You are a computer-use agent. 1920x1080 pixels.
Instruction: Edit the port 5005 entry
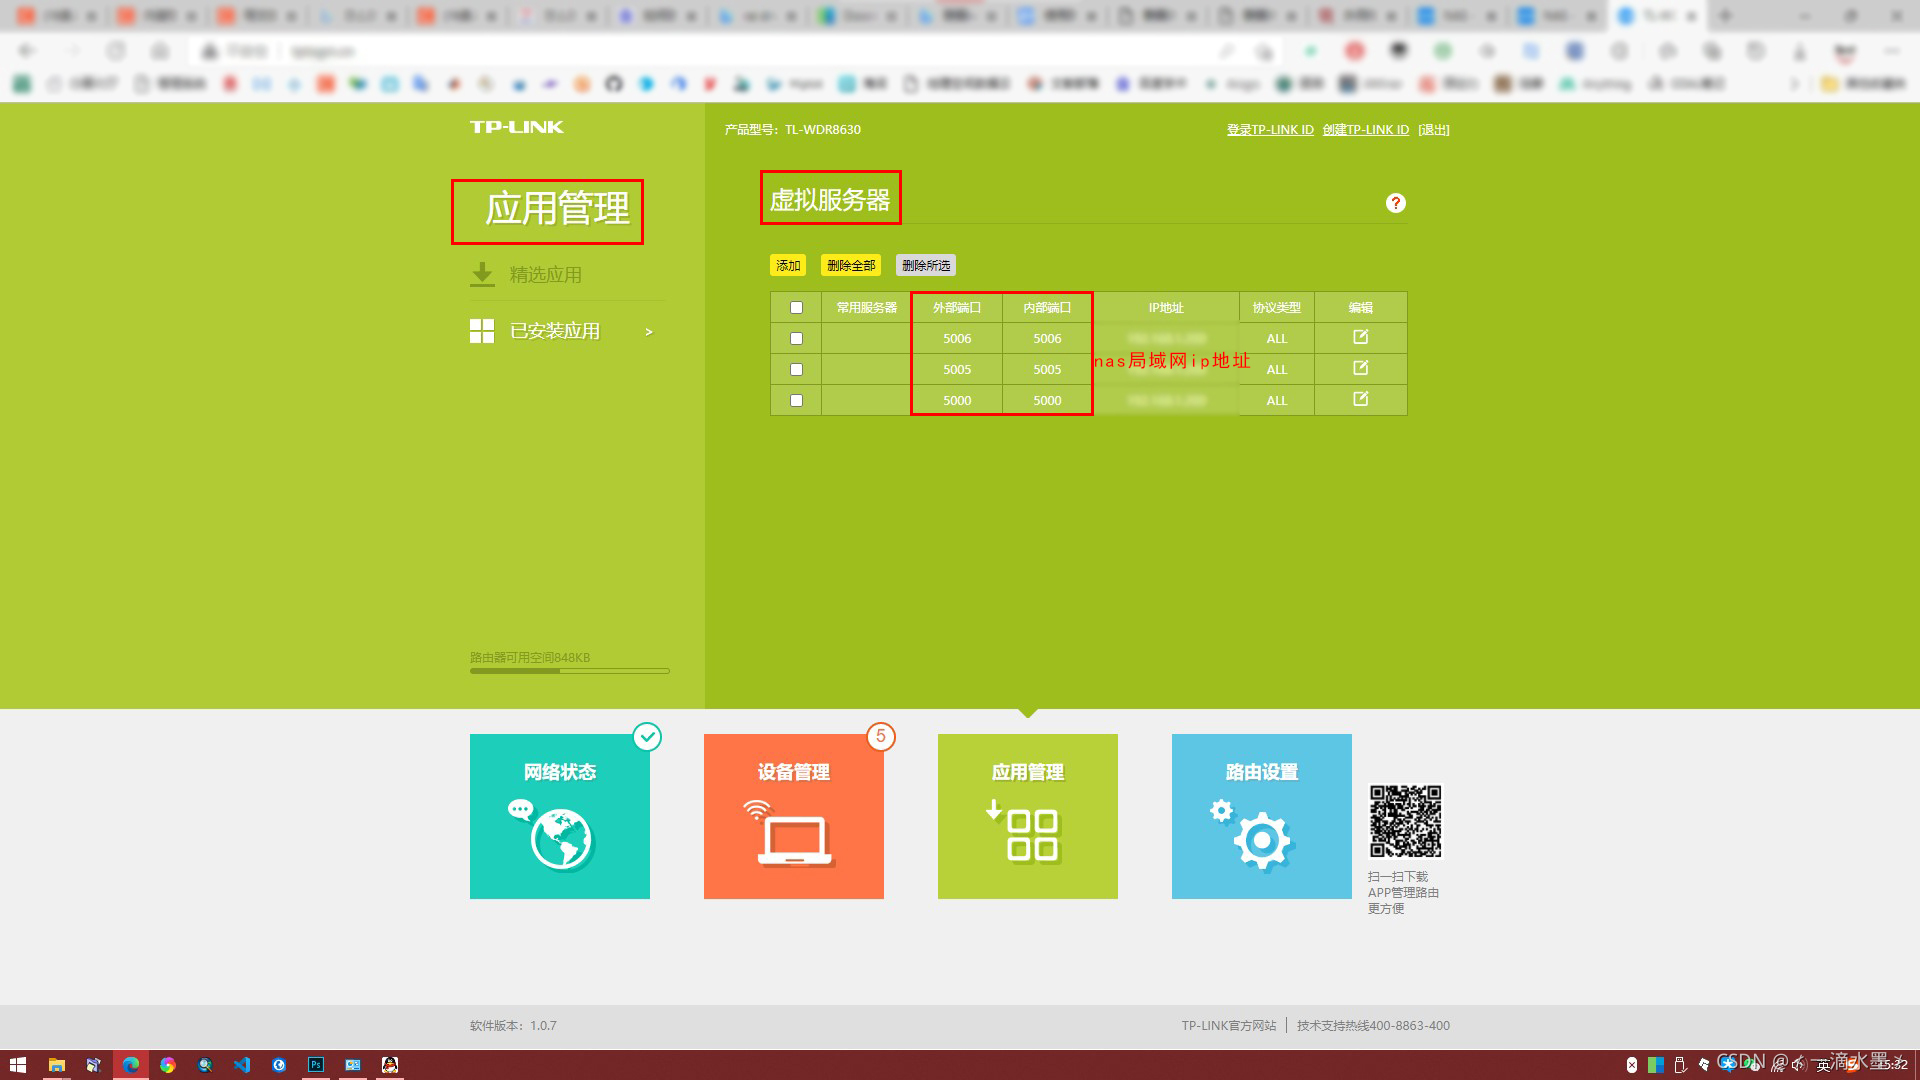point(1360,368)
